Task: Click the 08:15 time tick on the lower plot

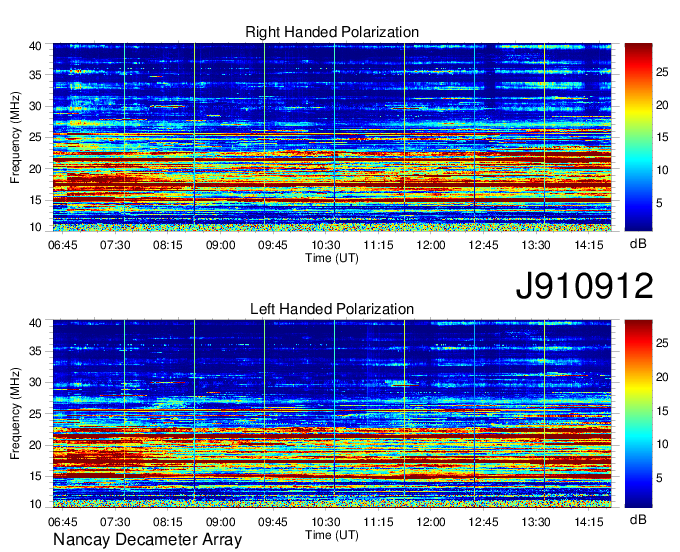Action: point(168,521)
